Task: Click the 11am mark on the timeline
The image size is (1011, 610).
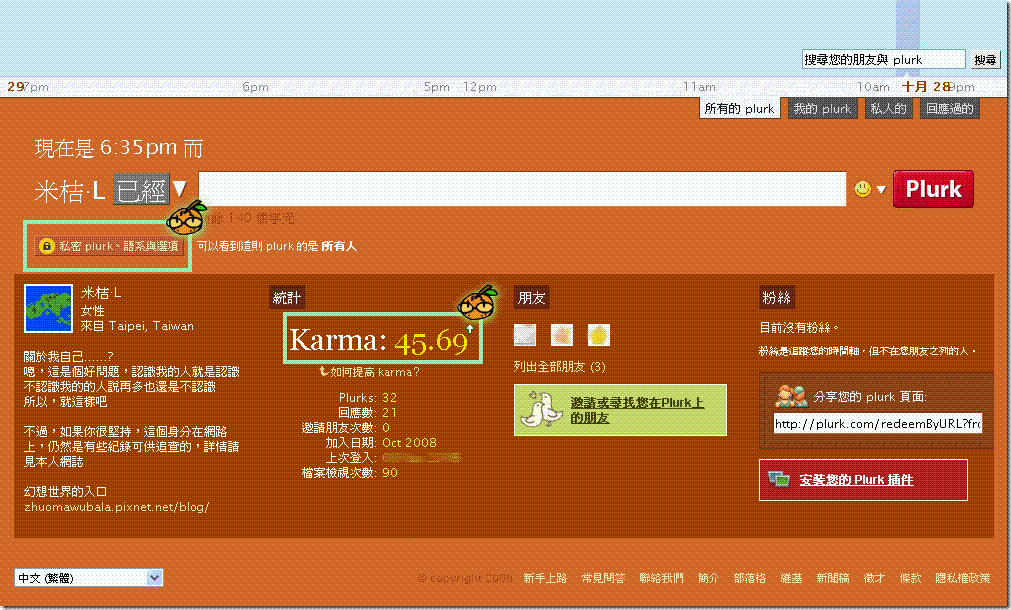Action: tap(699, 86)
